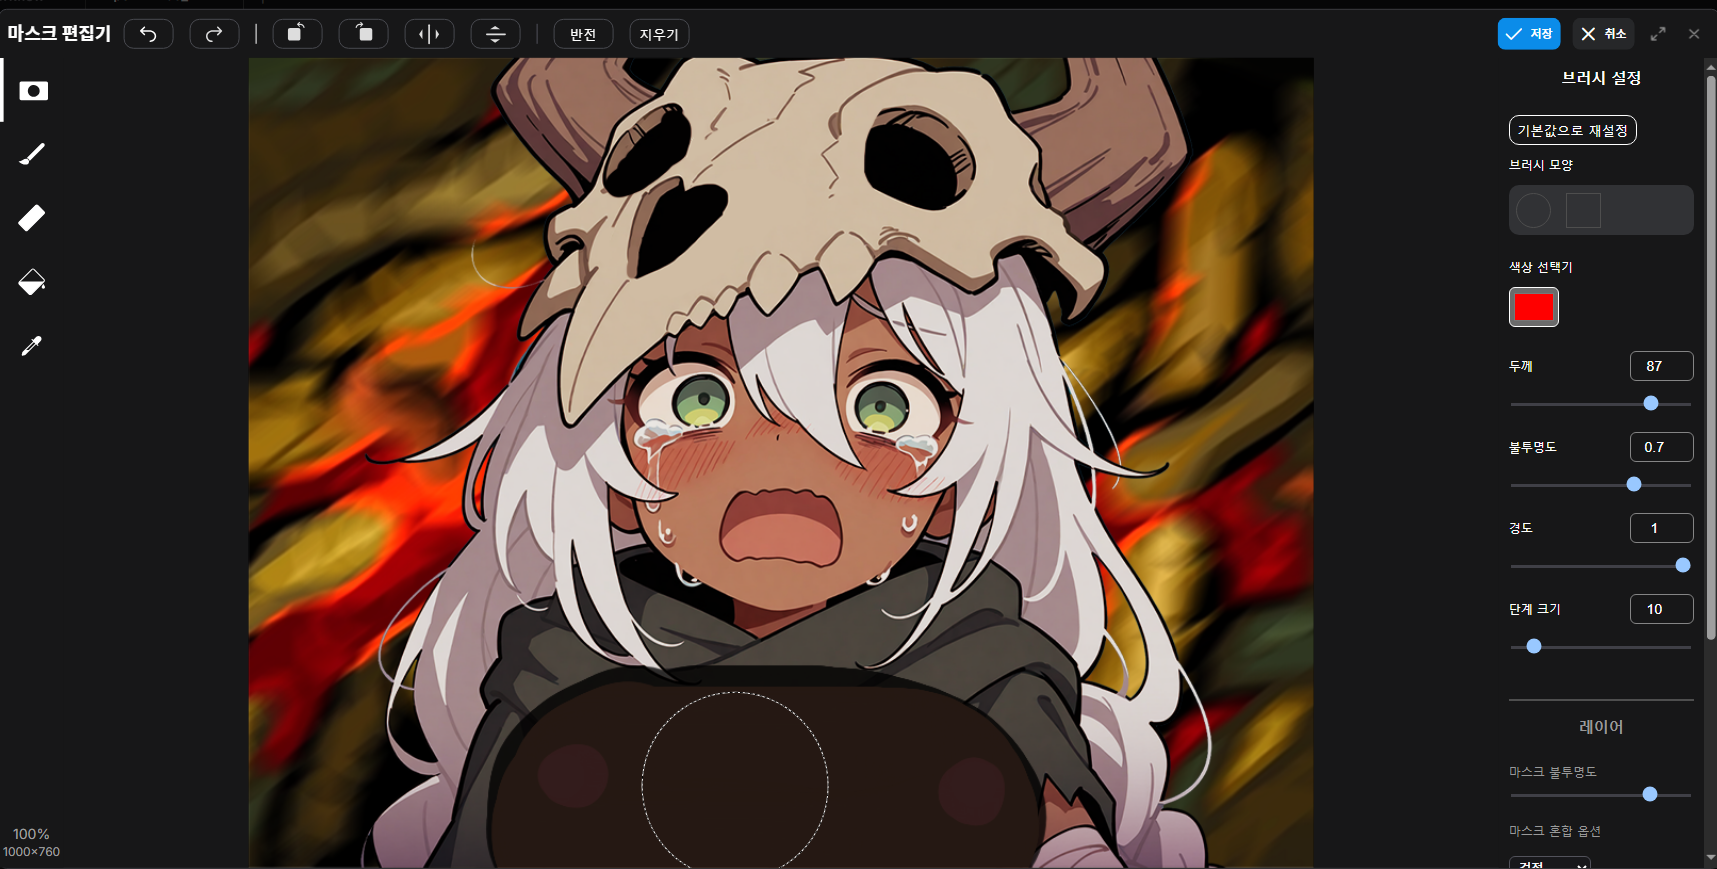This screenshot has width=1717, height=869.
Task: Click the 레이어 section heading
Action: pyautogui.click(x=1601, y=727)
